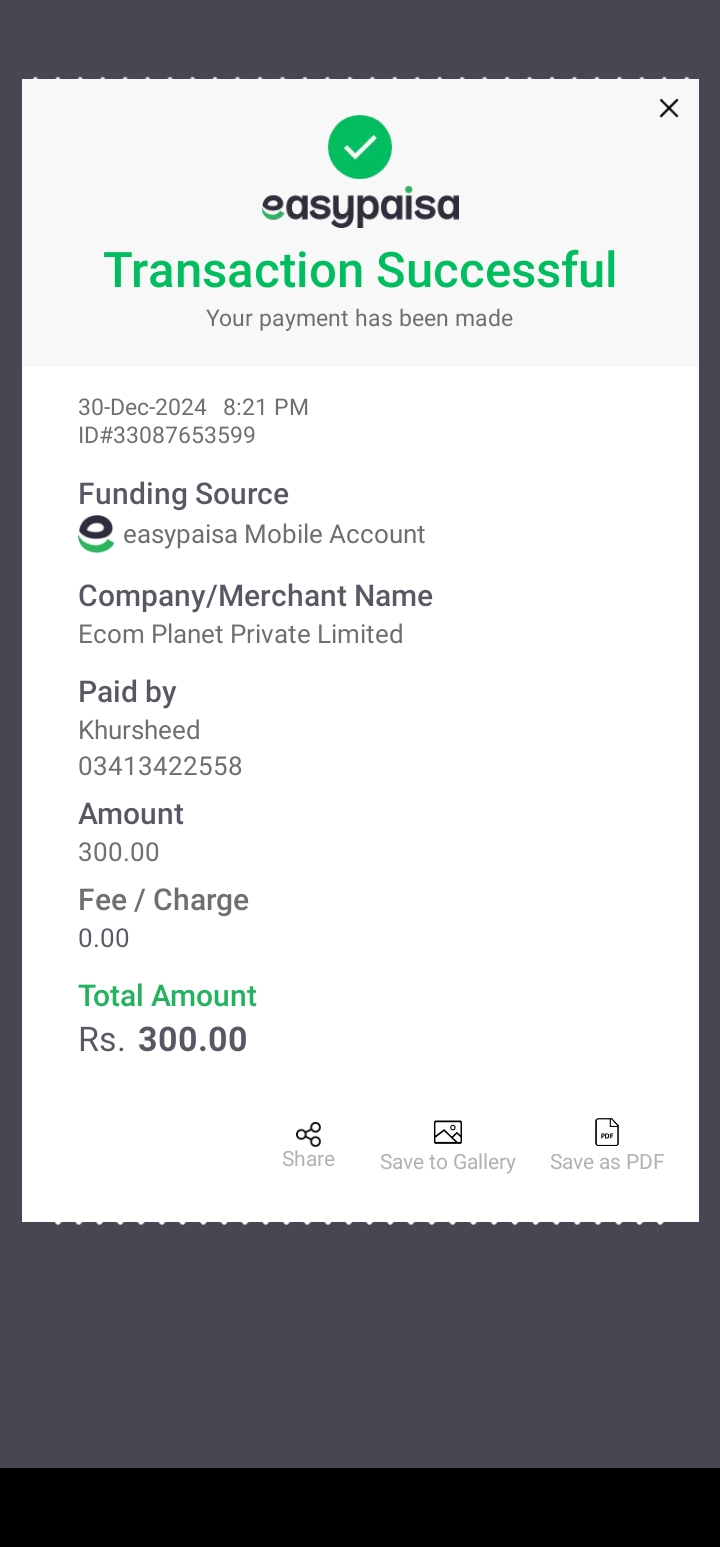The width and height of the screenshot is (720, 1547).
Task: Click the Funding Source heading
Action: pyautogui.click(x=183, y=494)
